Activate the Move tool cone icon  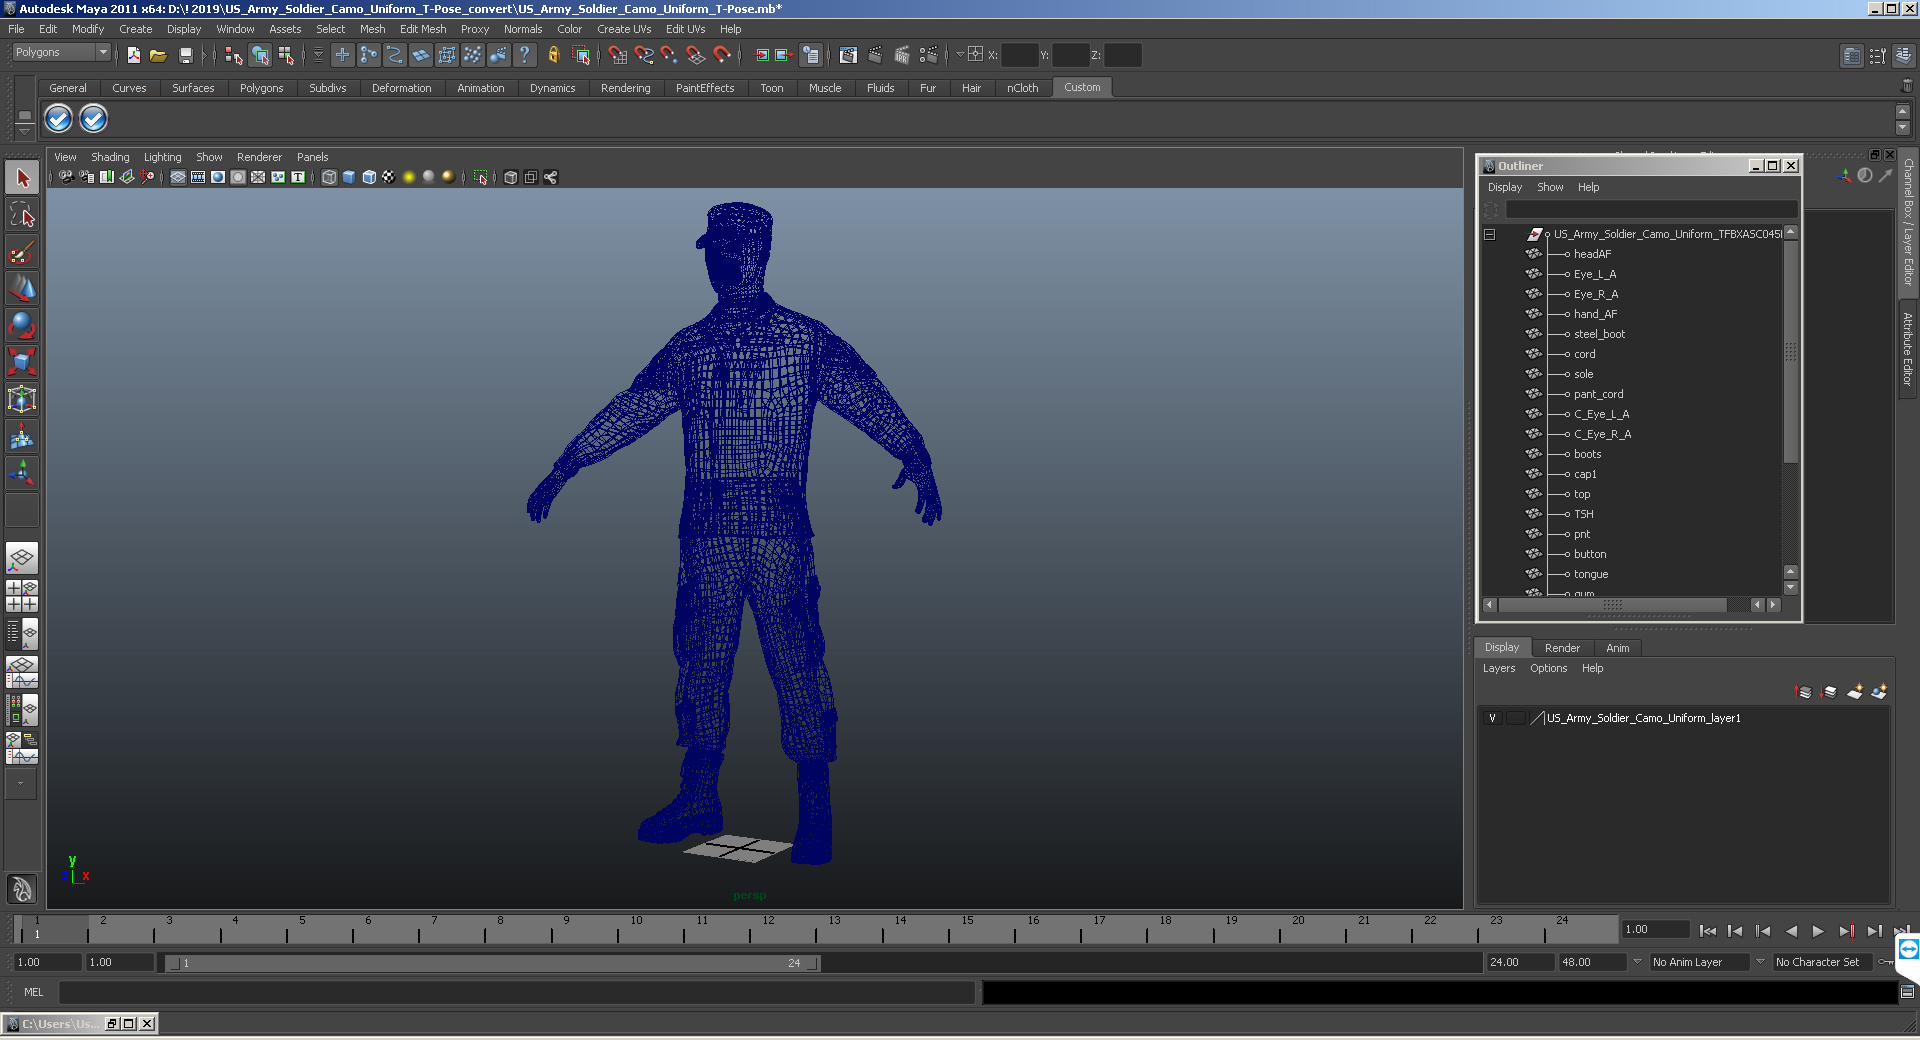click(22, 288)
